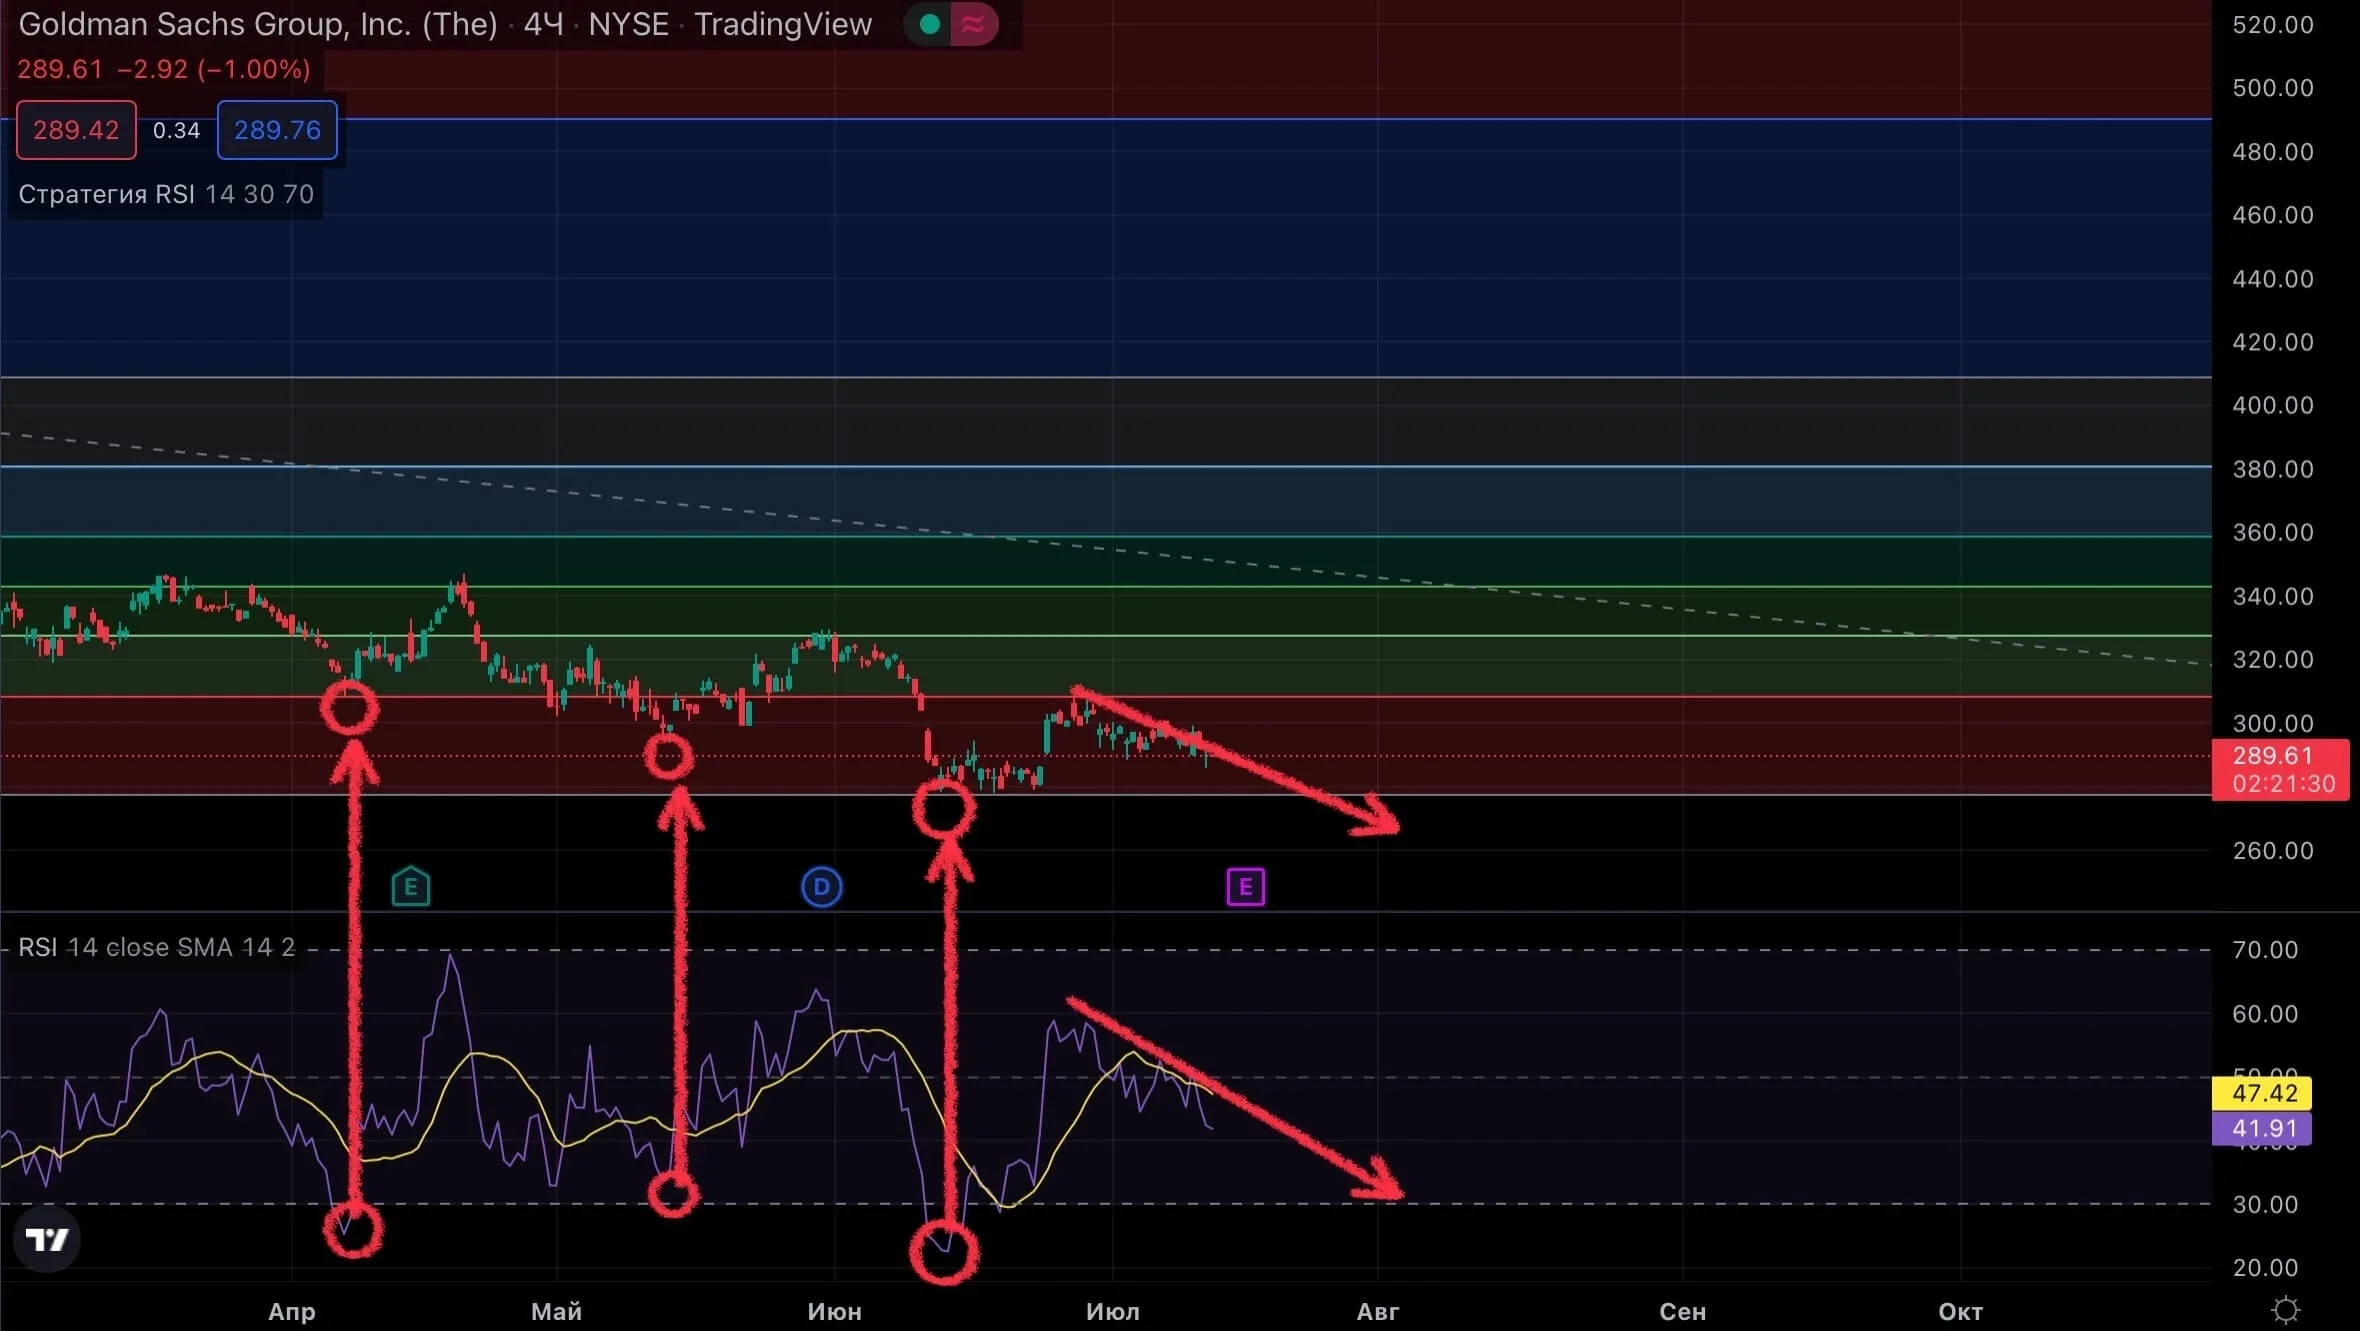Image resolution: width=2360 pixels, height=1331 pixels.
Task: Click the red sell price 289.42
Action: click(x=76, y=130)
